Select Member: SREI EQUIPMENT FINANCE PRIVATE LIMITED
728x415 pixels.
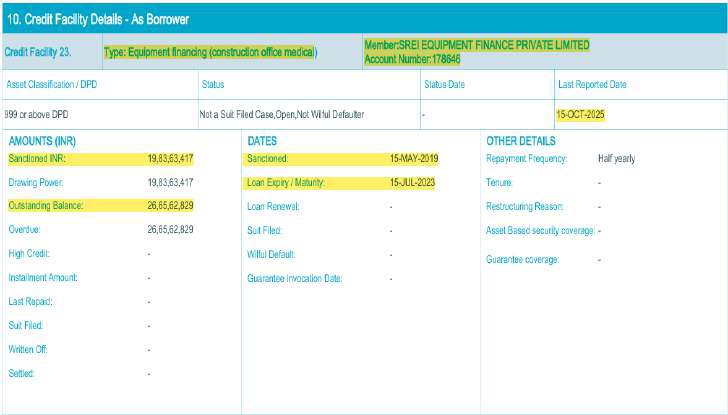tap(477, 45)
